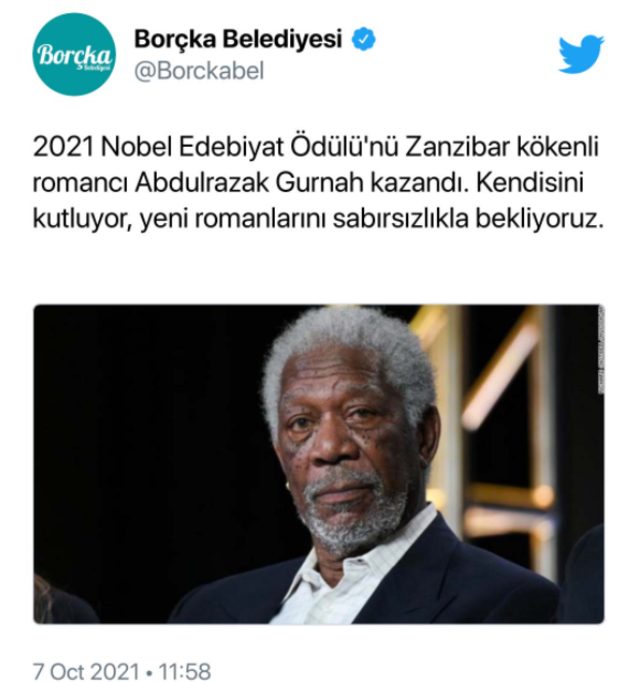Click the Twitter bird logo
The width and height of the screenshot is (640, 682).
[581, 54]
